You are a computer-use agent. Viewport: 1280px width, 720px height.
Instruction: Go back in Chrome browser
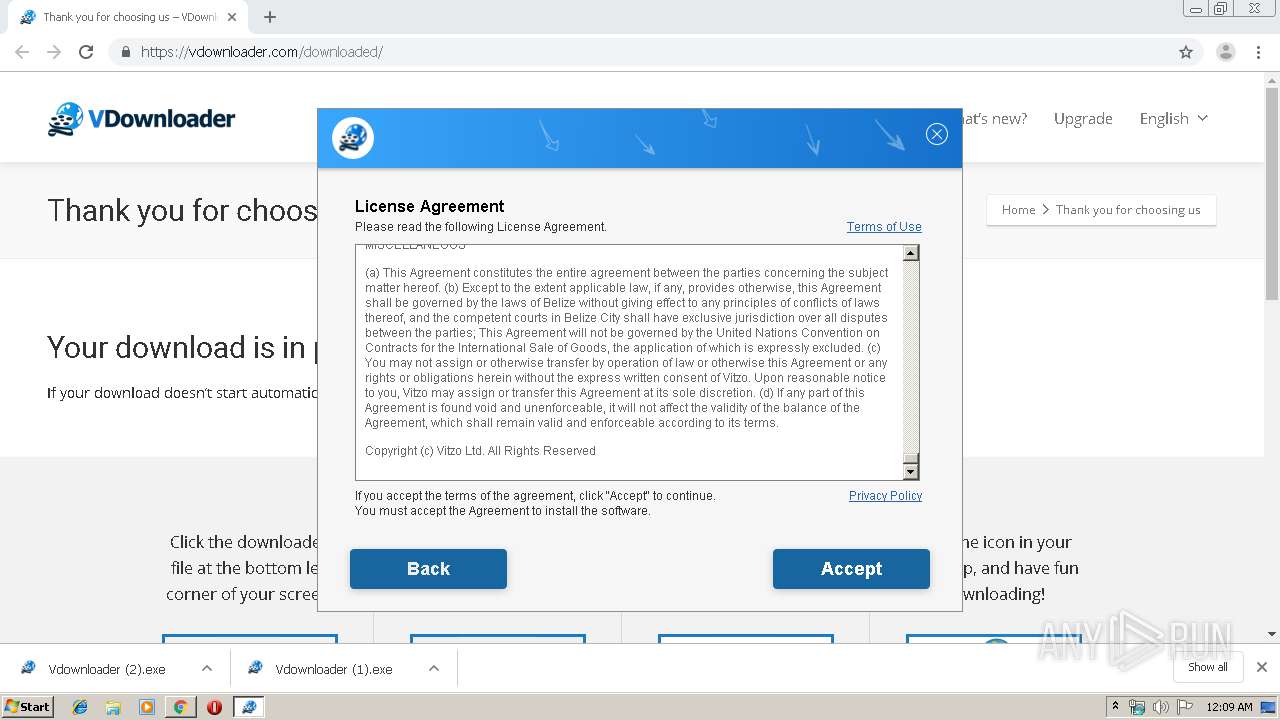[x=22, y=52]
